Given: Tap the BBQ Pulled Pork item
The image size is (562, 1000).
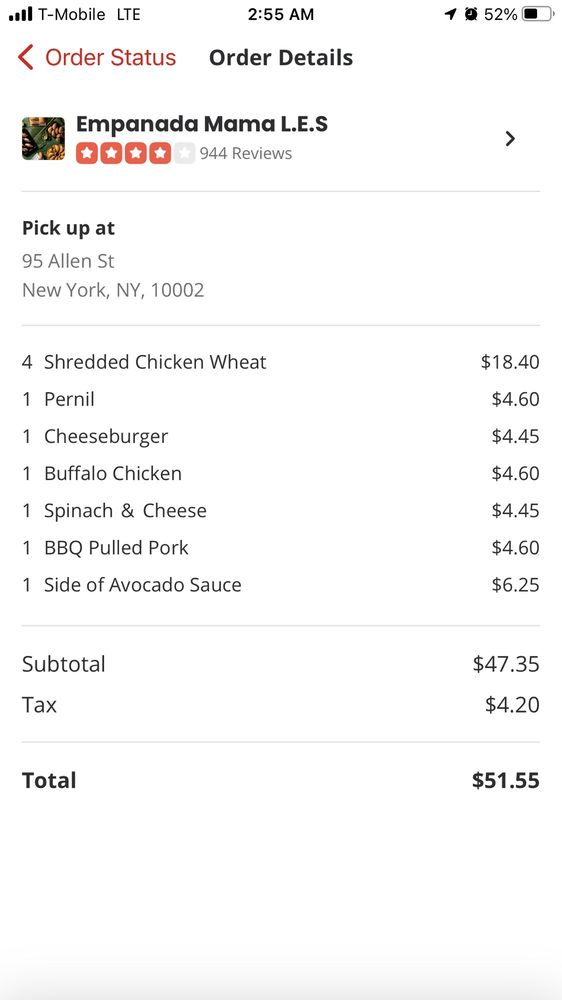Looking at the screenshot, I should point(281,548).
